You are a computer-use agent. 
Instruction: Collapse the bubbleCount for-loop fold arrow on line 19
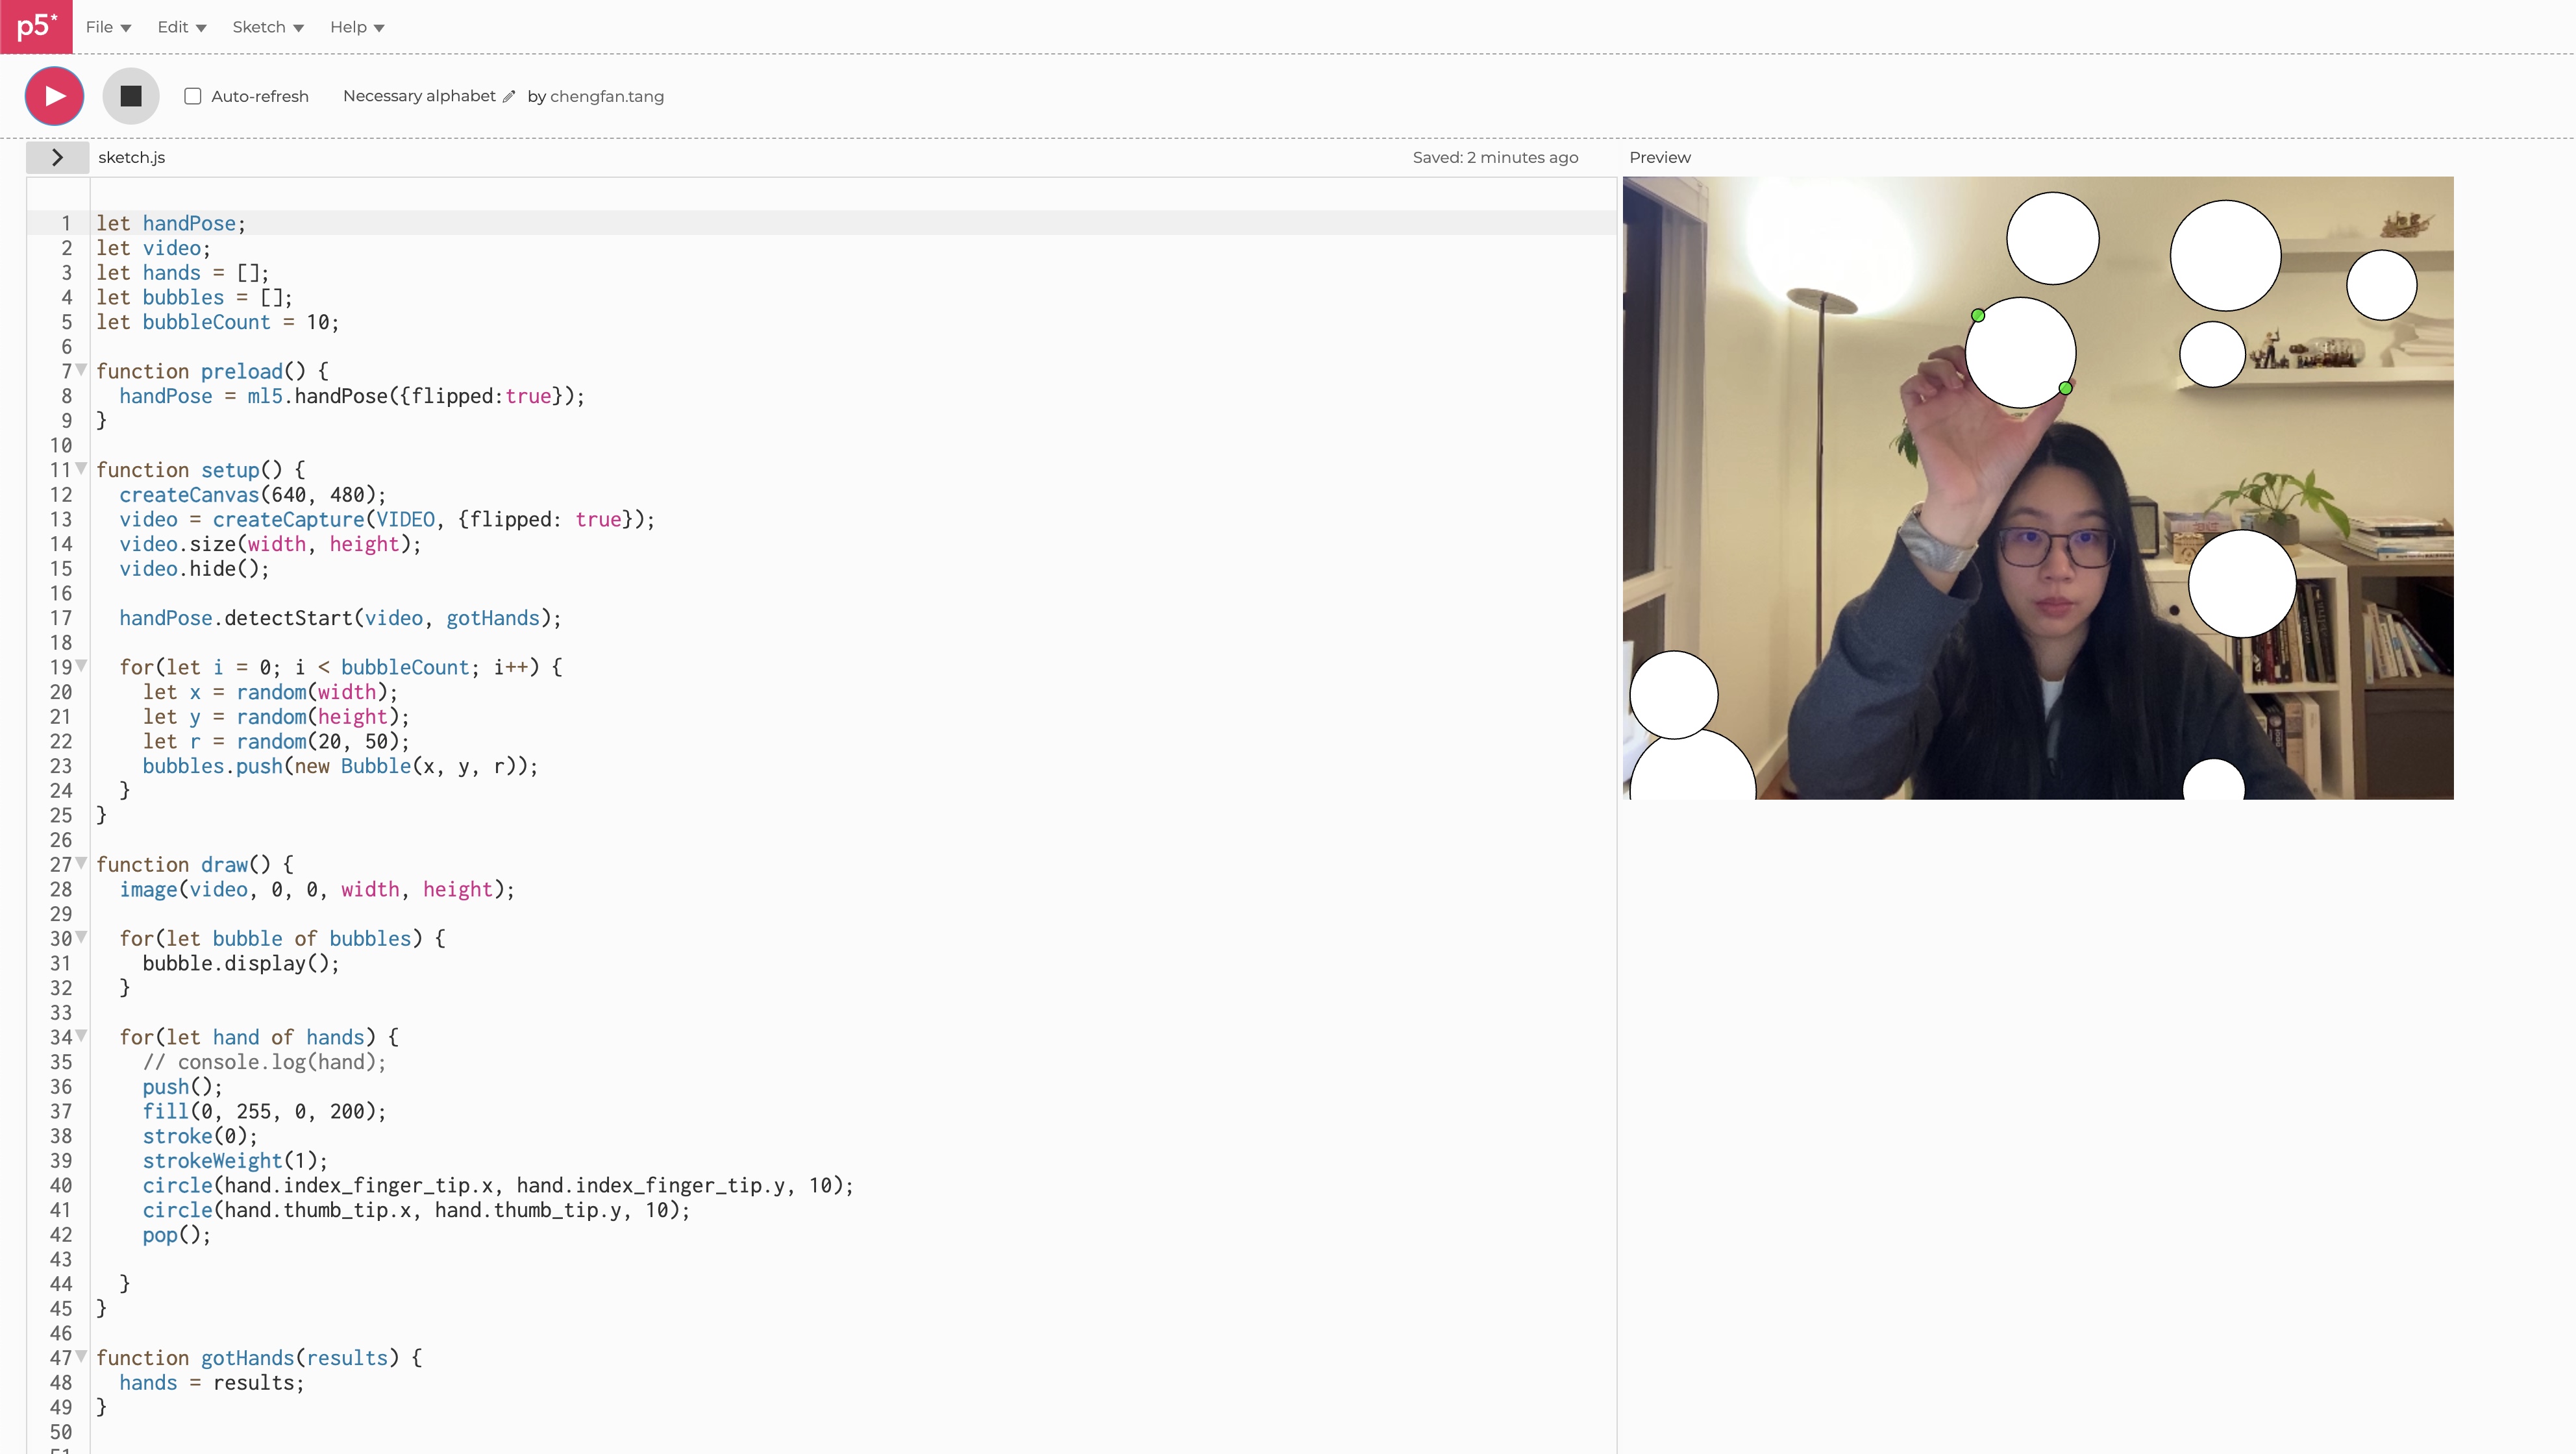[82, 666]
